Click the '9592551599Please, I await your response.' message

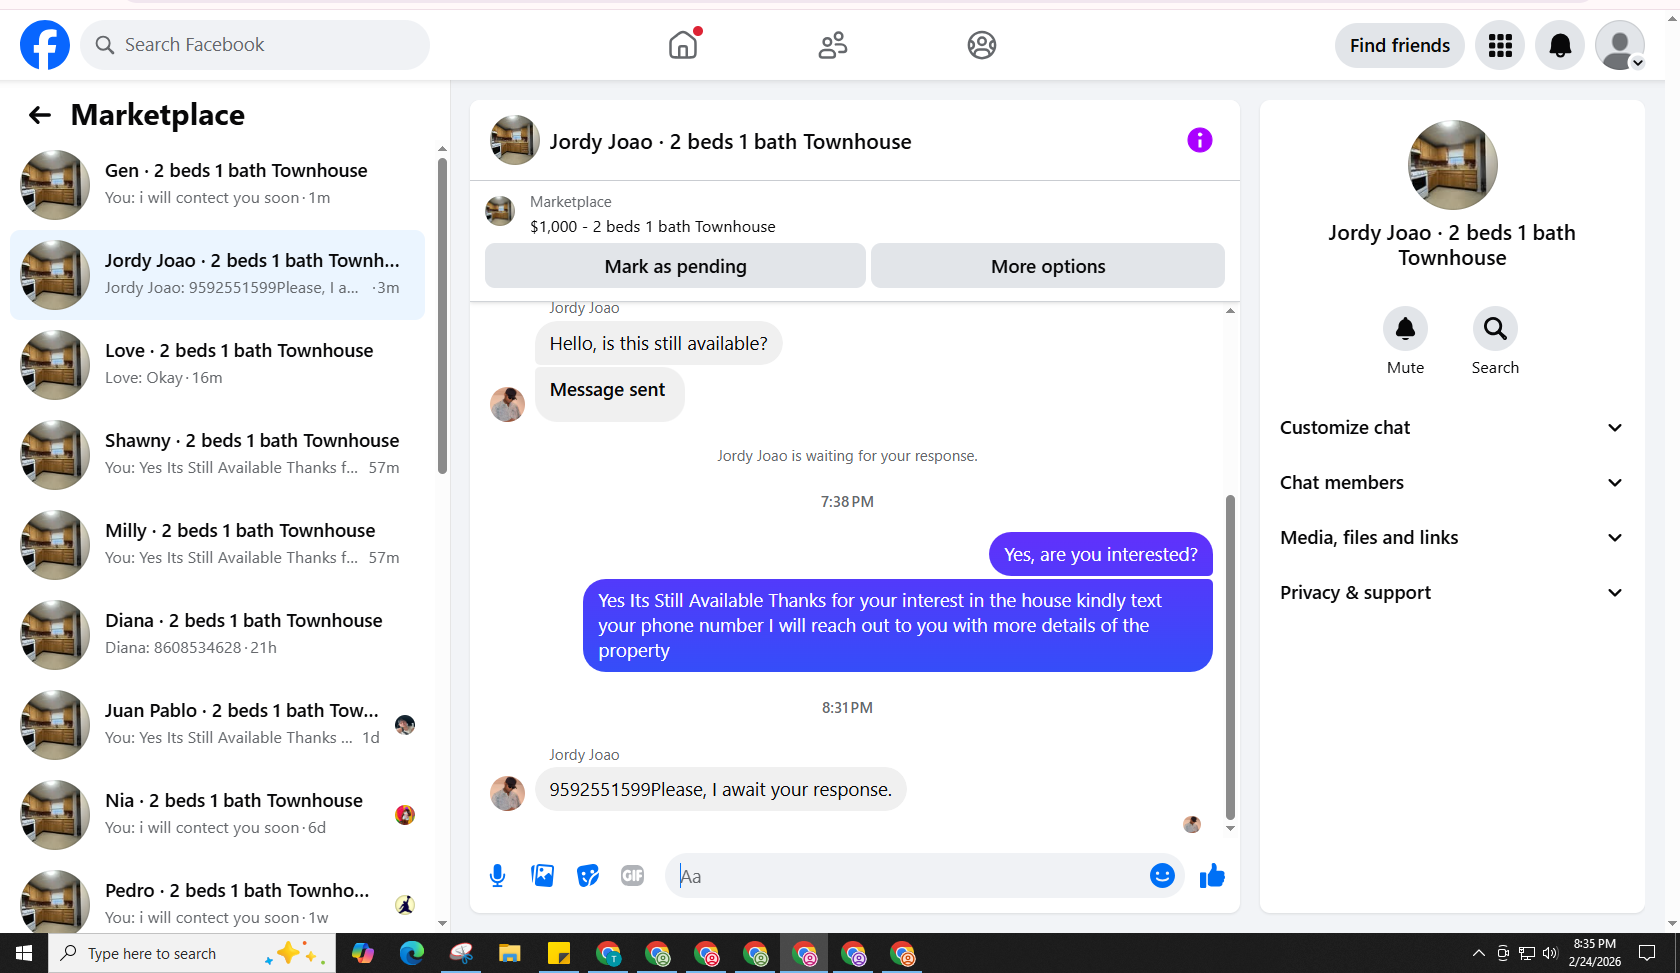coord(720,789)
